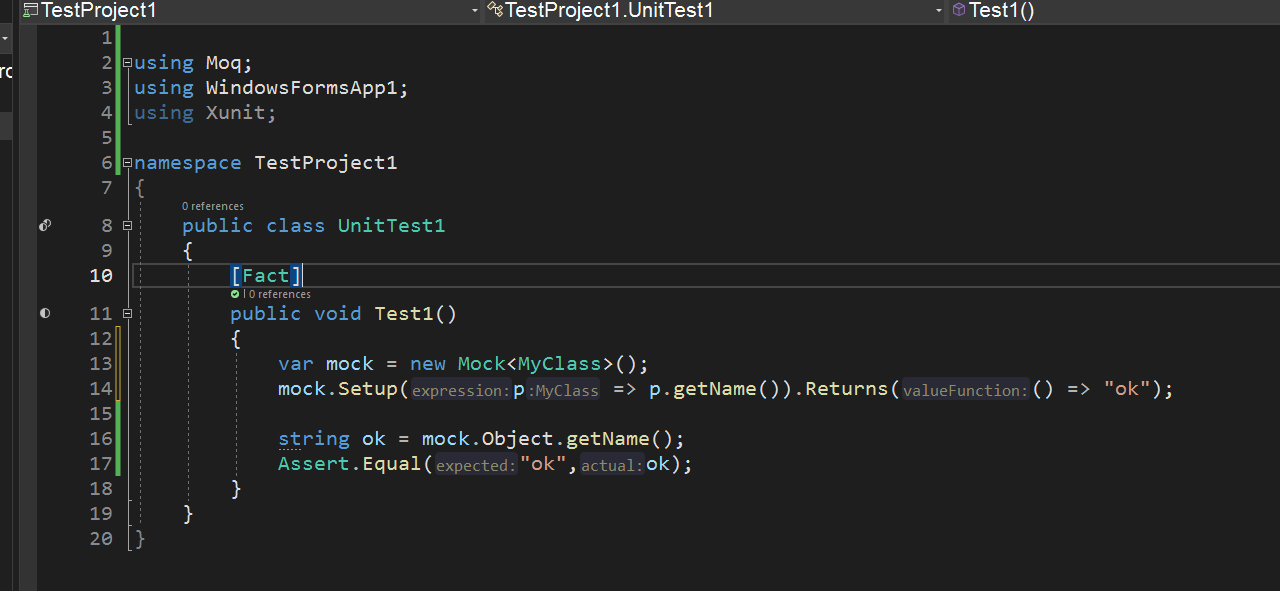
Task: Click getName on line 16
Action: coord(608,439)
